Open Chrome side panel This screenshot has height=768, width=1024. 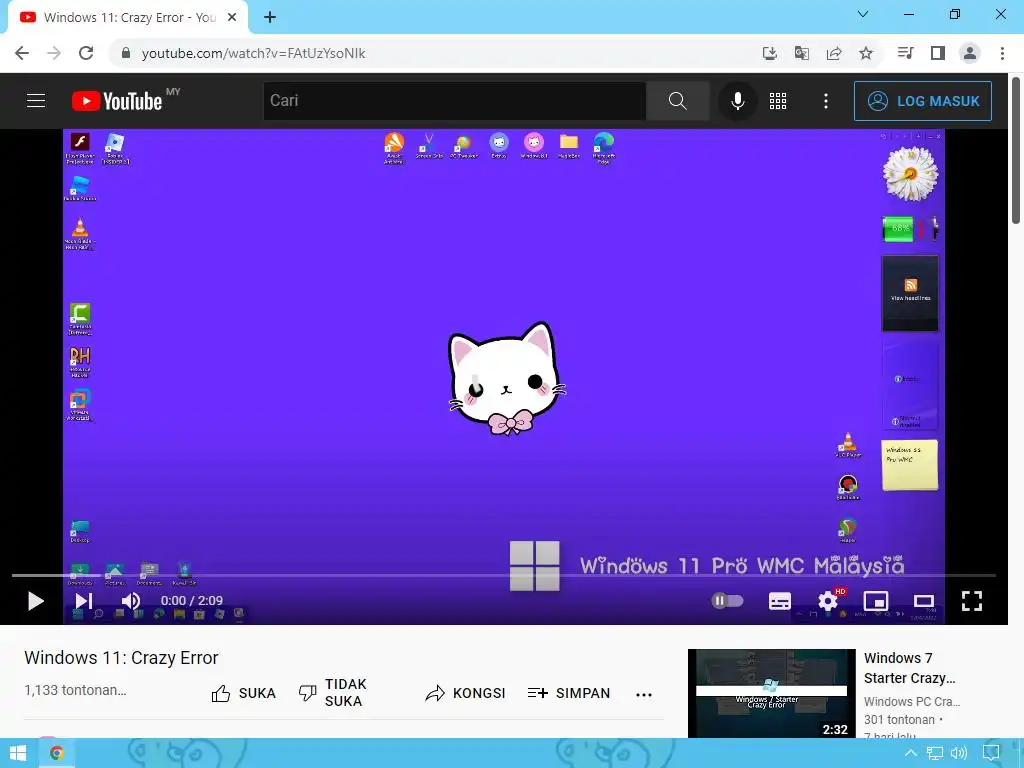(938, 53)
